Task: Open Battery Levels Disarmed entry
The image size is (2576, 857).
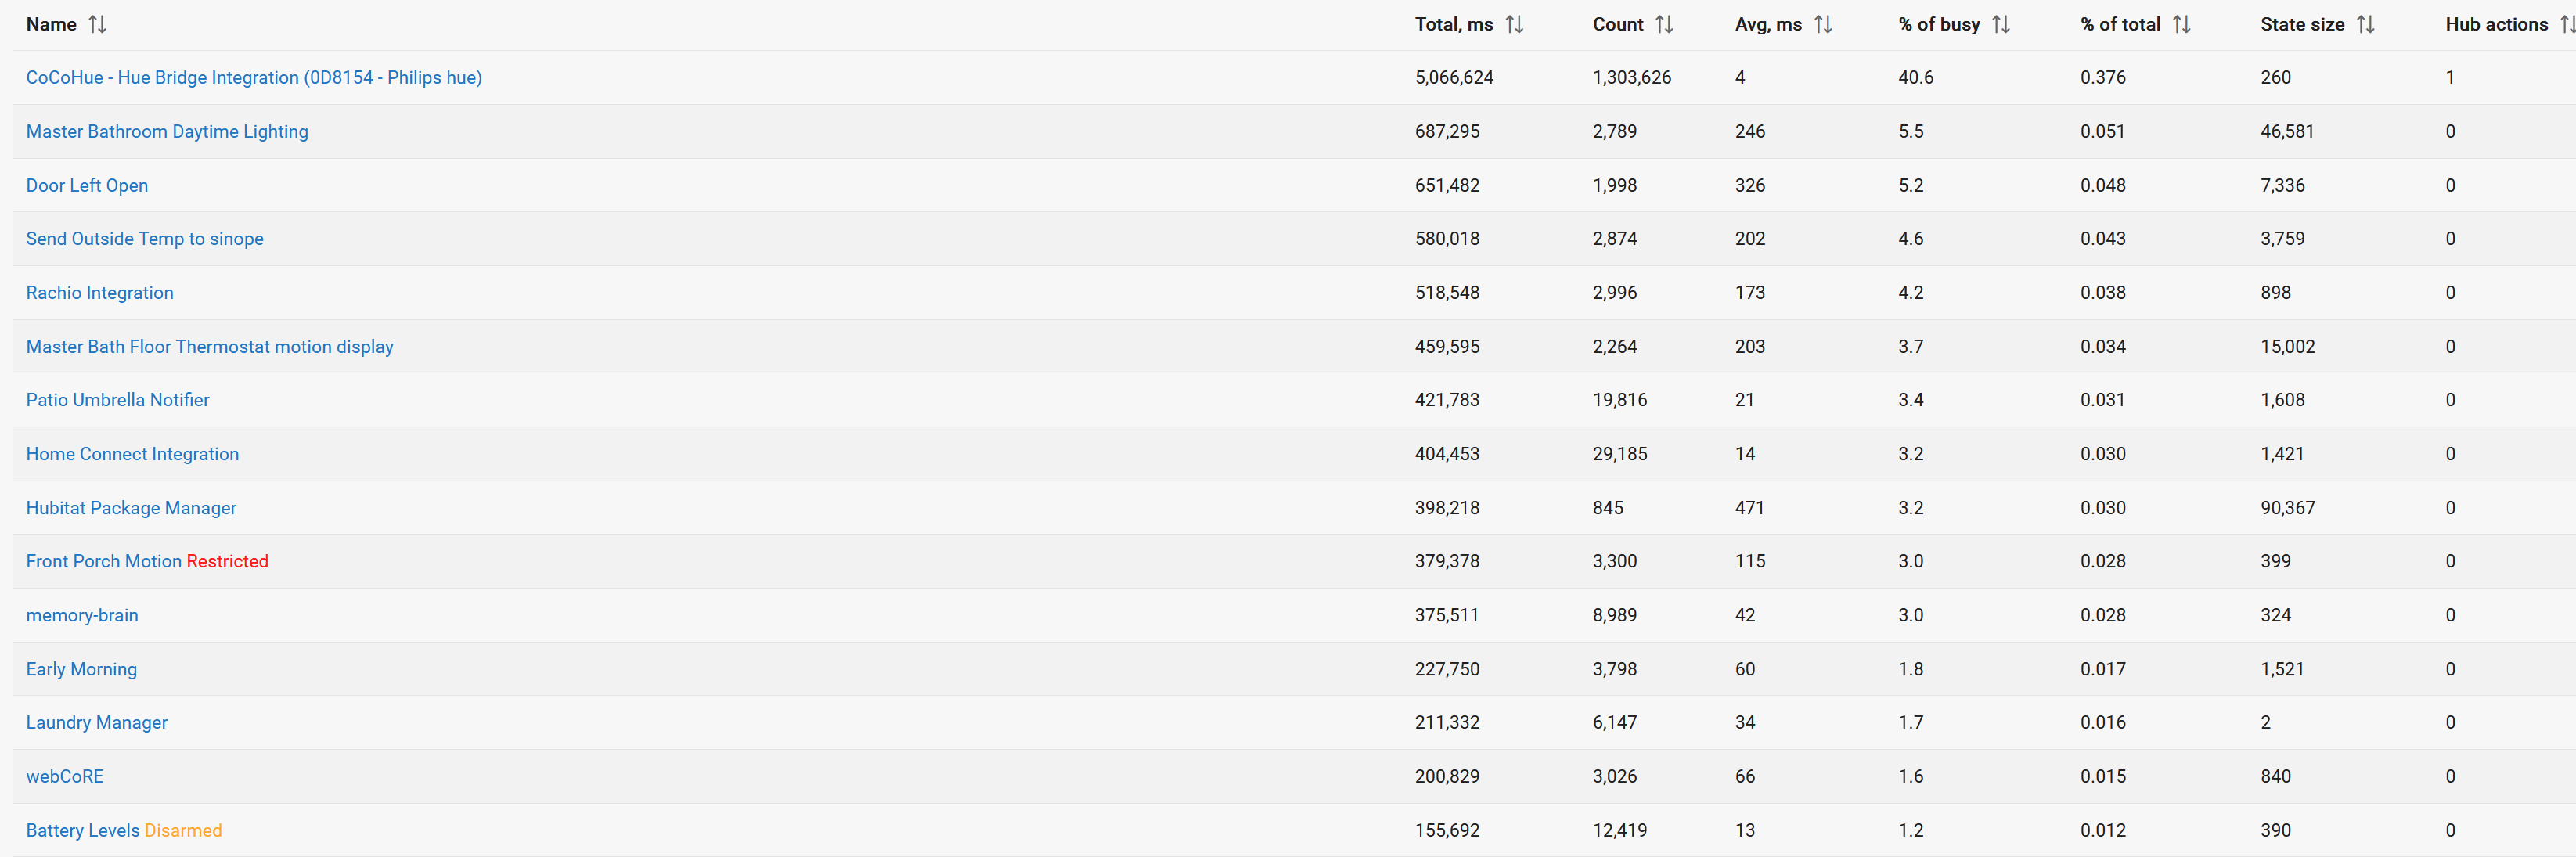Action: coord(124,831)
